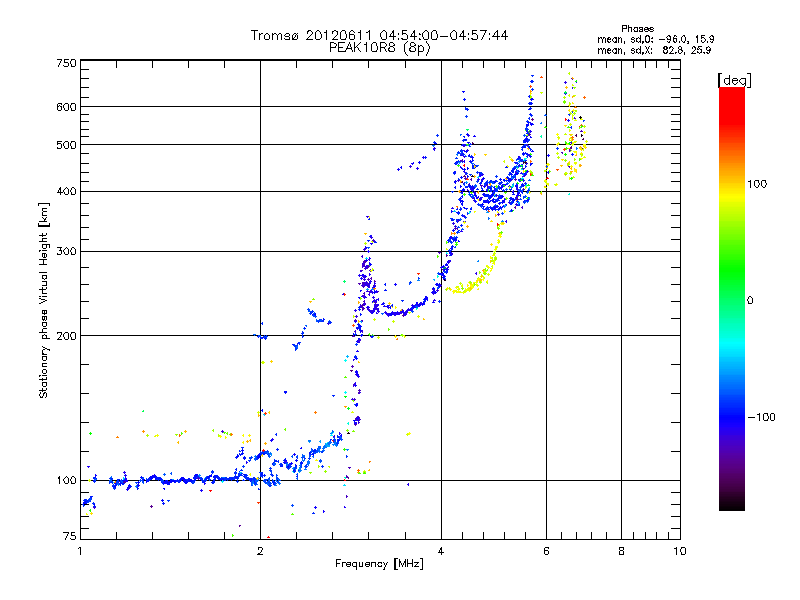Click the y-axis '75' tick label

point(70,536)
